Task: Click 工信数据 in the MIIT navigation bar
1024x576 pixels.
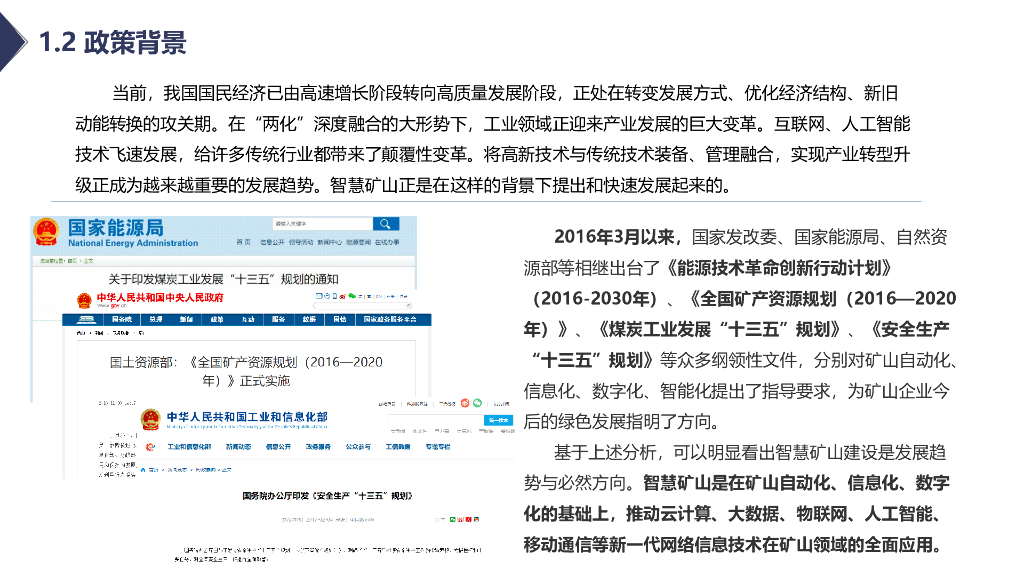Action: (398, 447)
